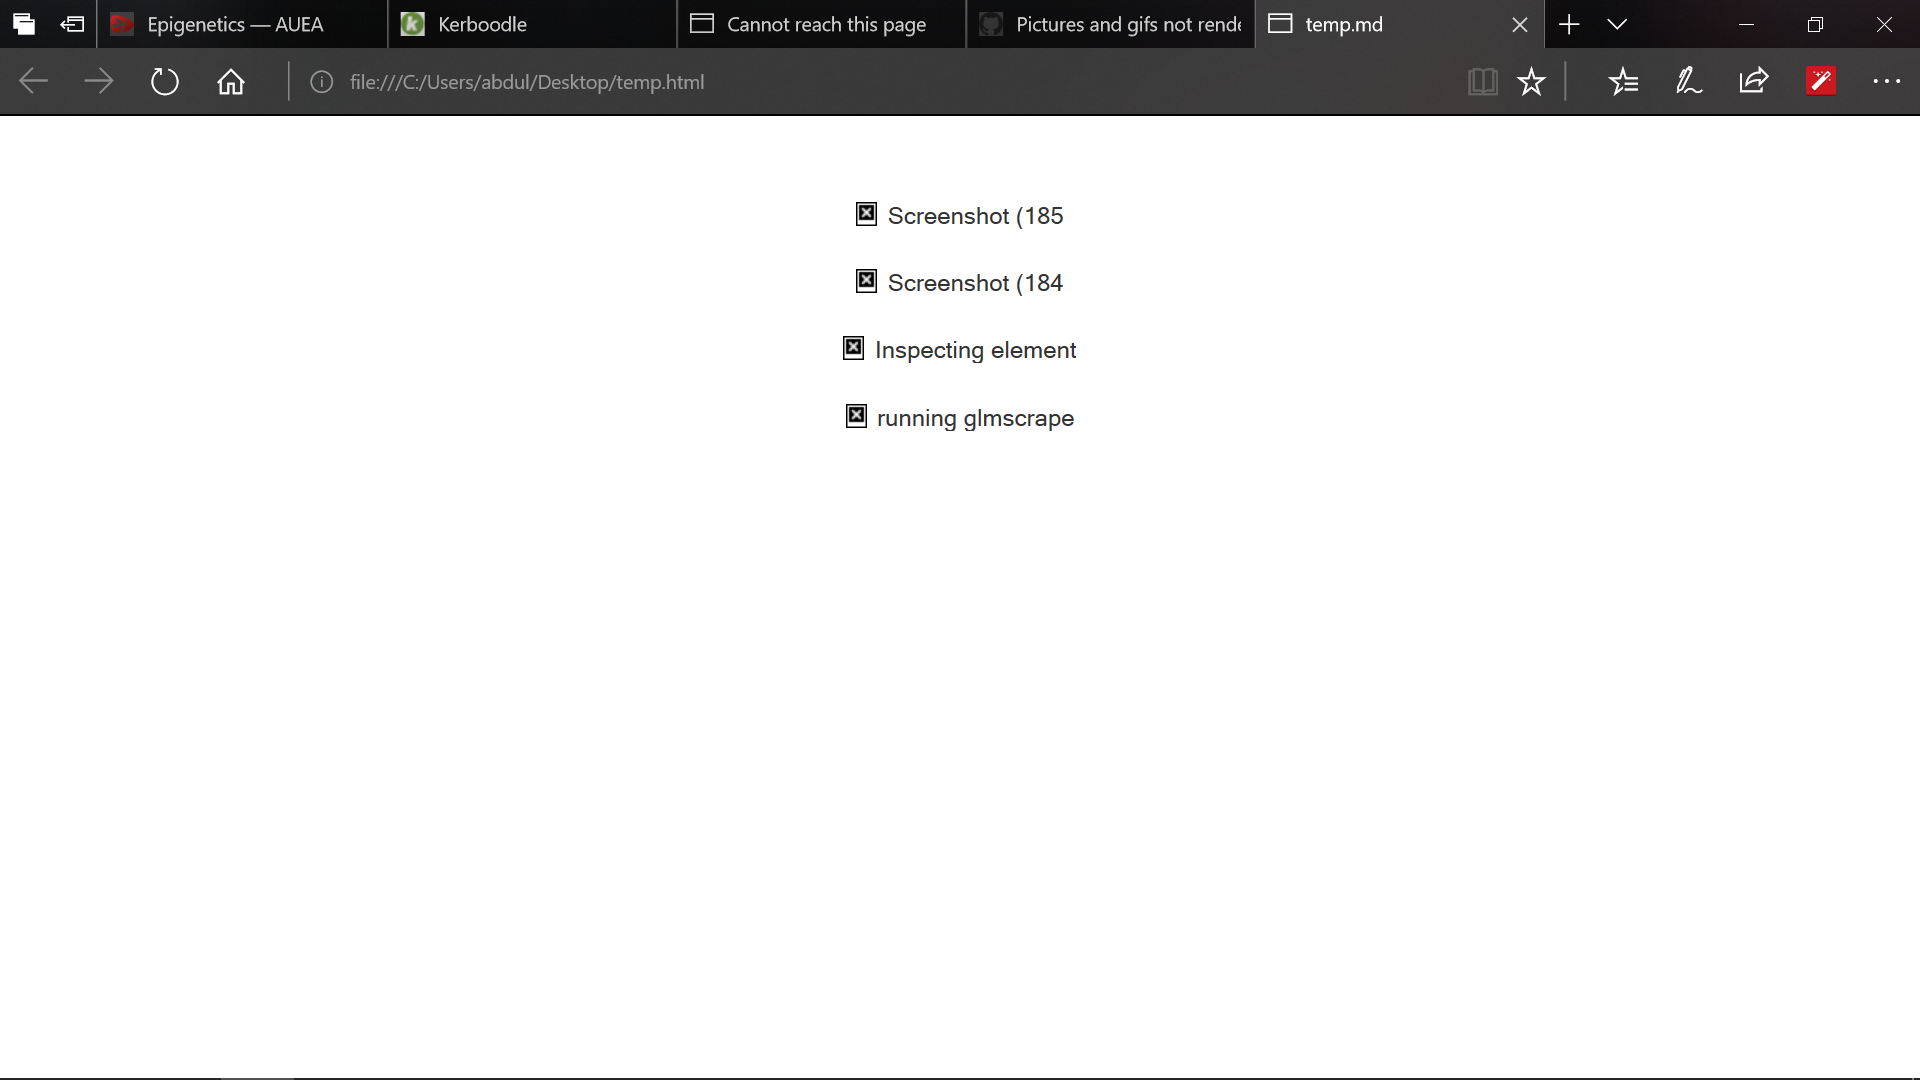The image size is (1920, 1080).
Task: Open the browser home page
Action: tap(230, 82)
